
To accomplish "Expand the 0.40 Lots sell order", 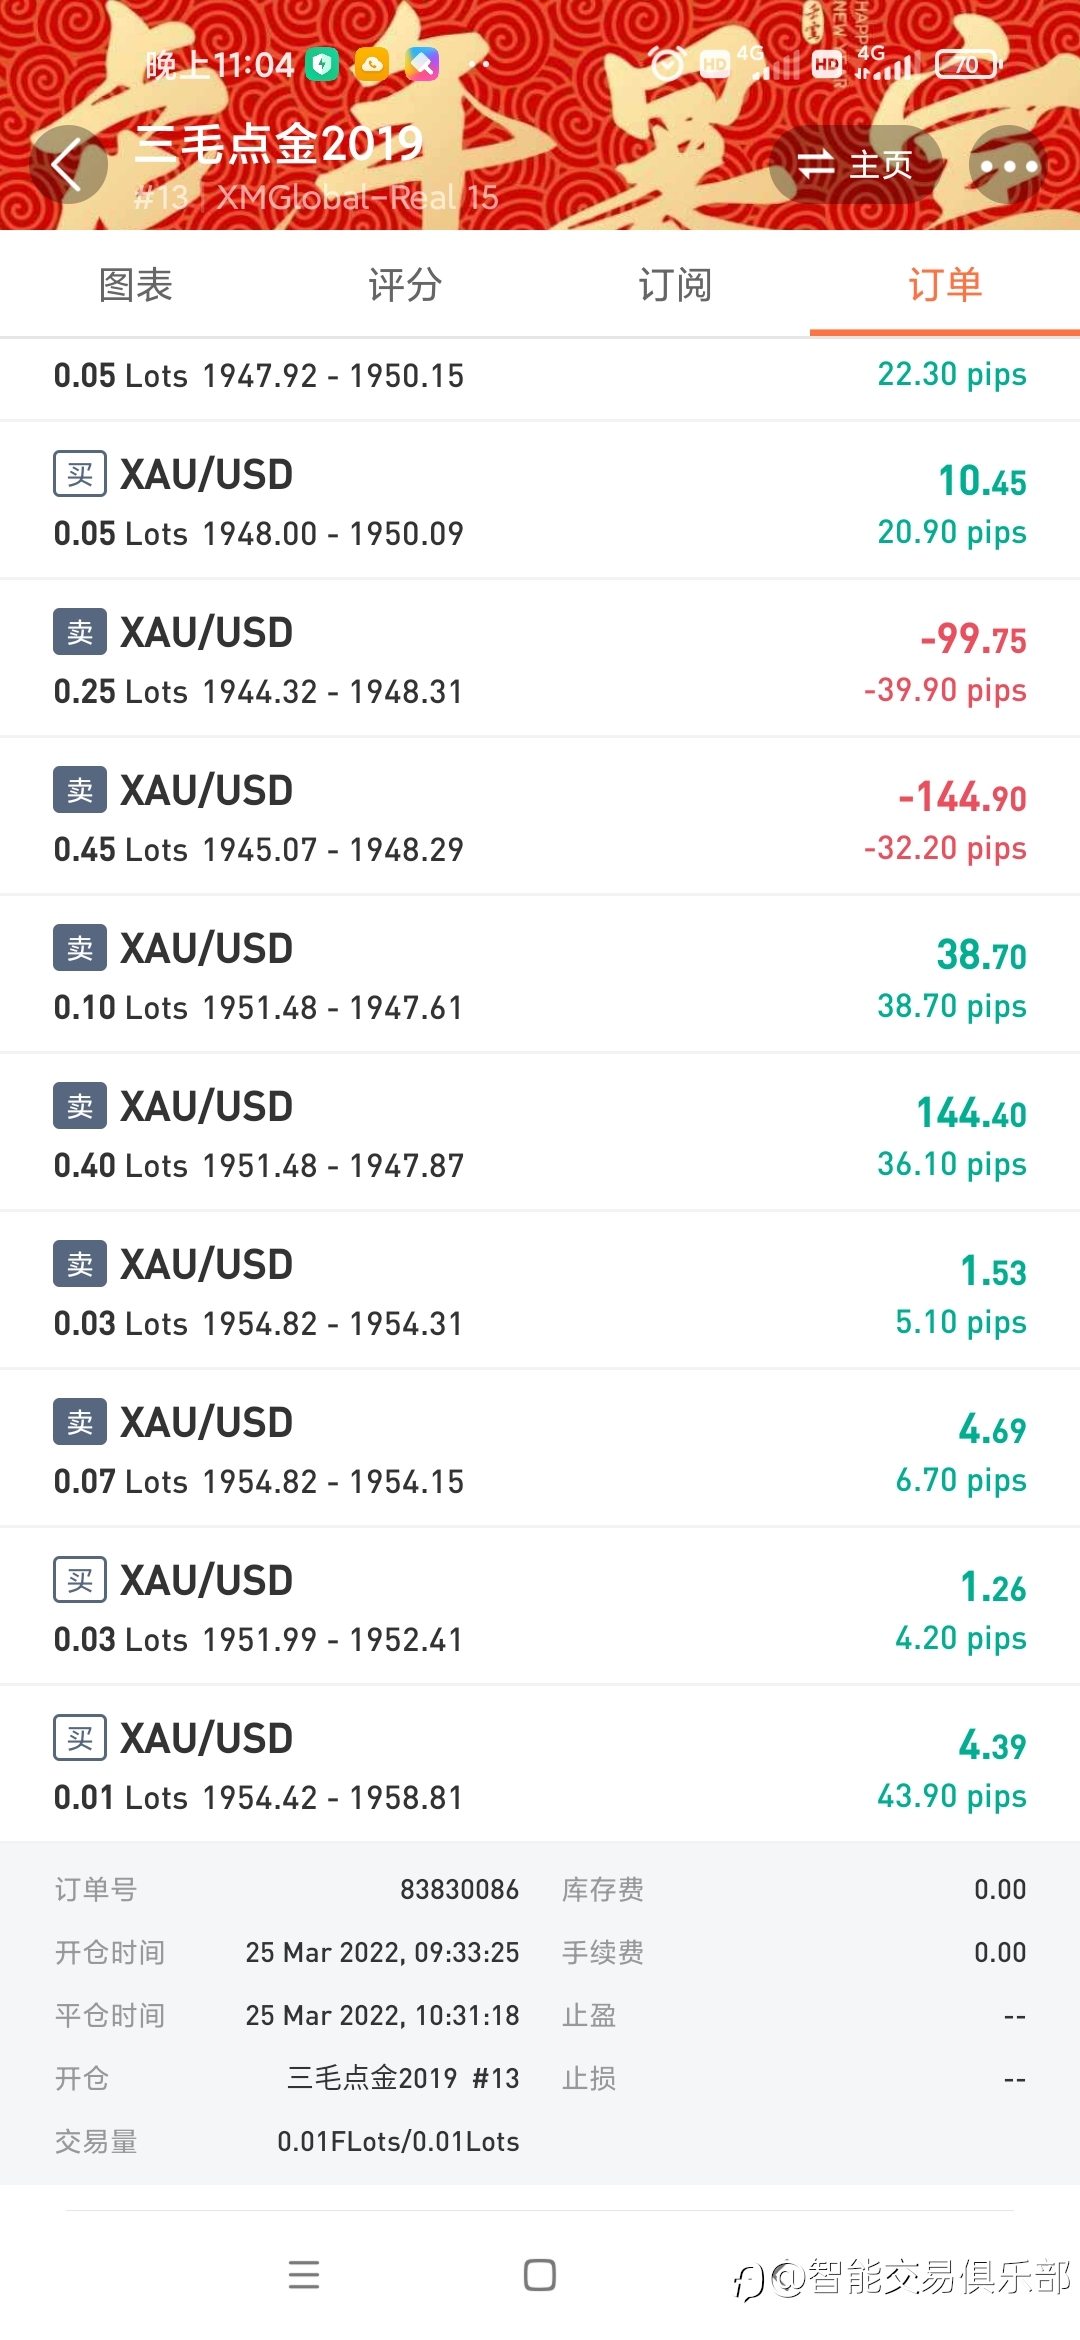I will pyautogui.click(x=540, y=1133).
